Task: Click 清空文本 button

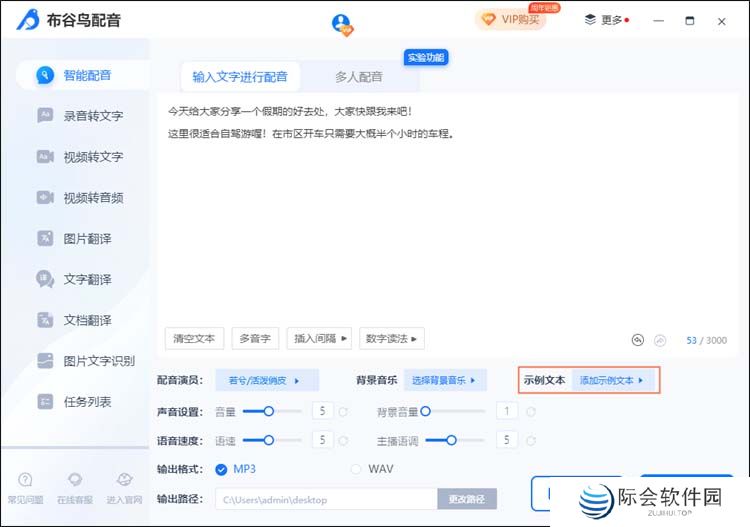Action: (194, 339)
